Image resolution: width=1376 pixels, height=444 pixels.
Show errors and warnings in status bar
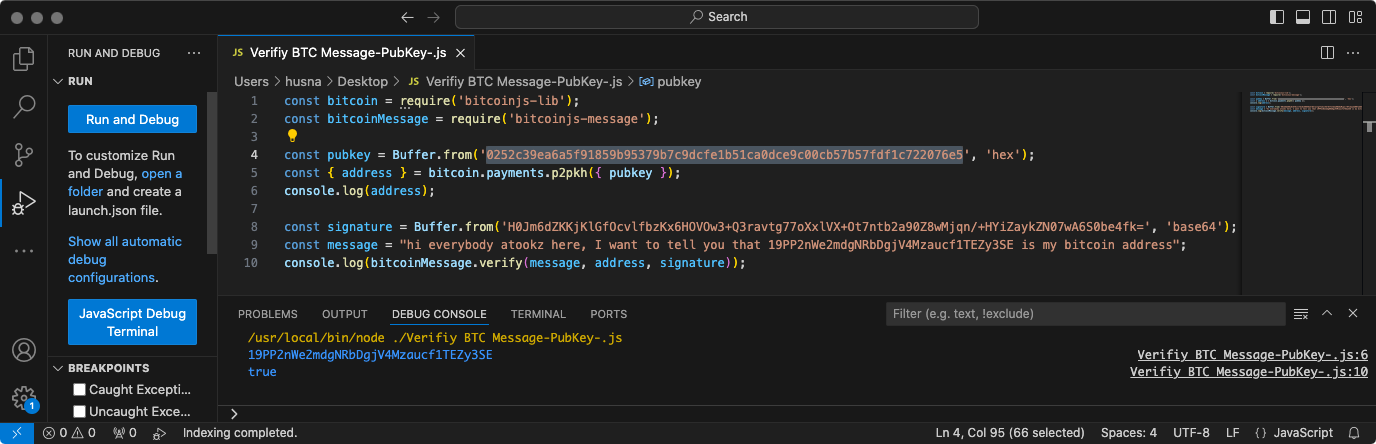coord(69,433)
